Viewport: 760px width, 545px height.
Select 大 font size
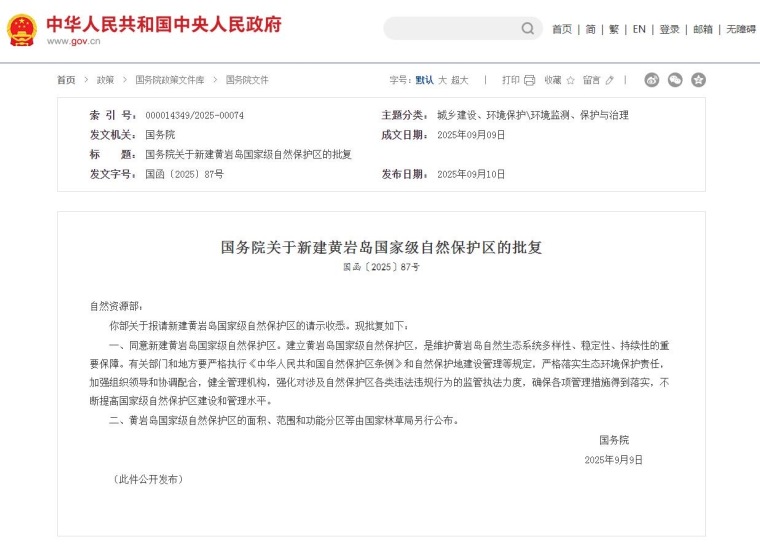(442, 80)
